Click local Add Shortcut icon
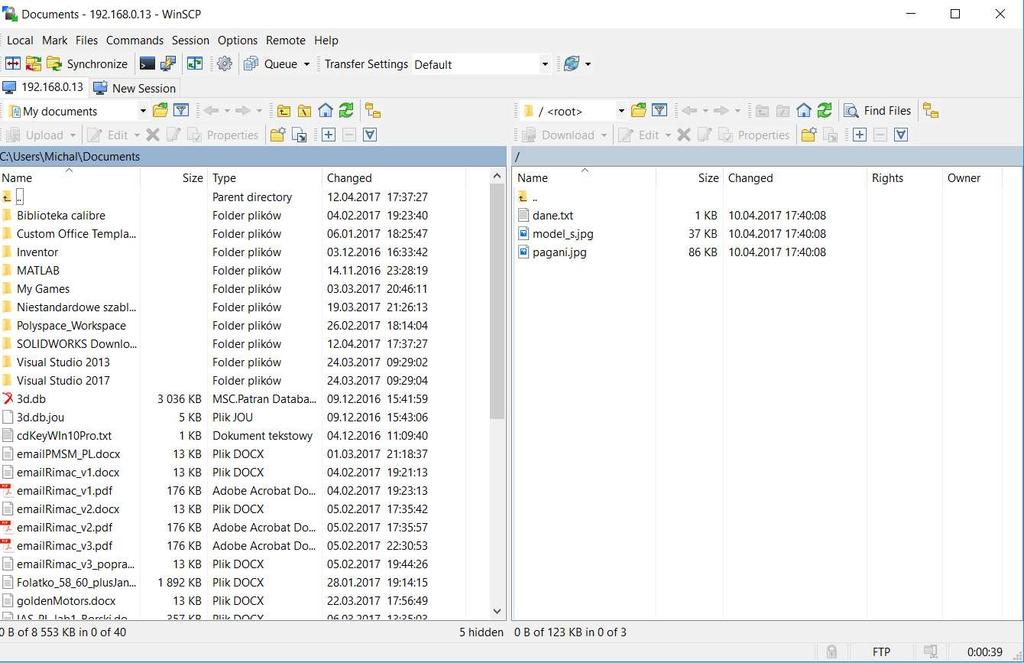 (x=298, y=135)
